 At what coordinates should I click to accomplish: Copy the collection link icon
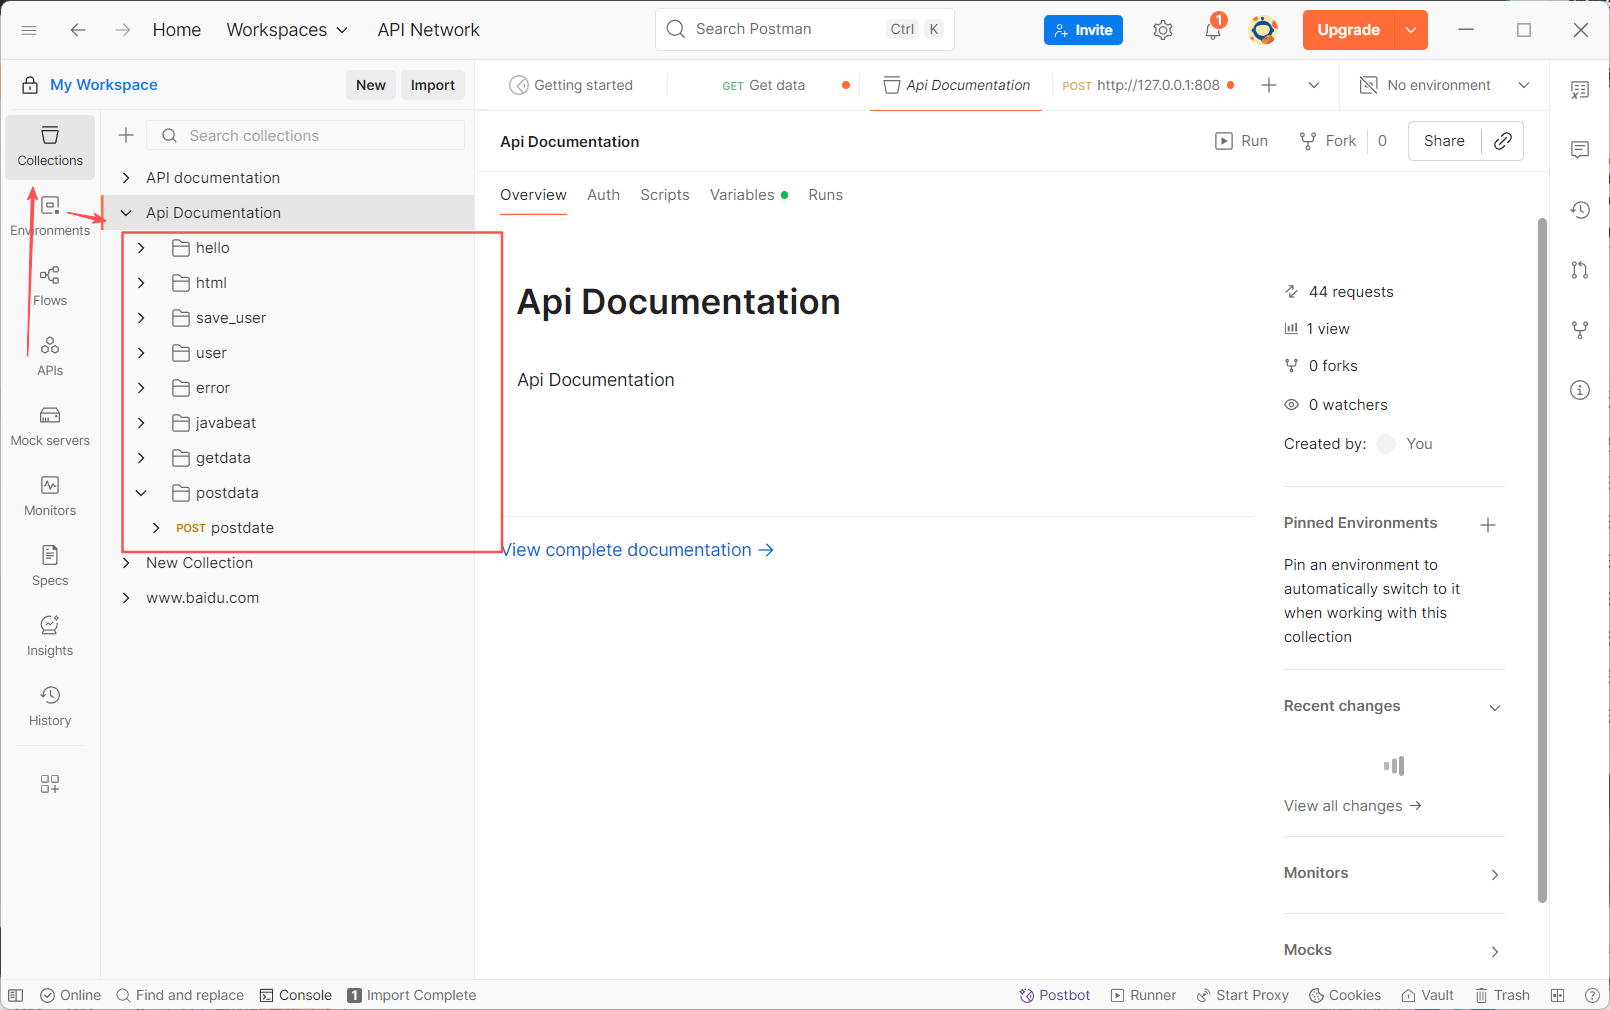tap(1503, 141)
